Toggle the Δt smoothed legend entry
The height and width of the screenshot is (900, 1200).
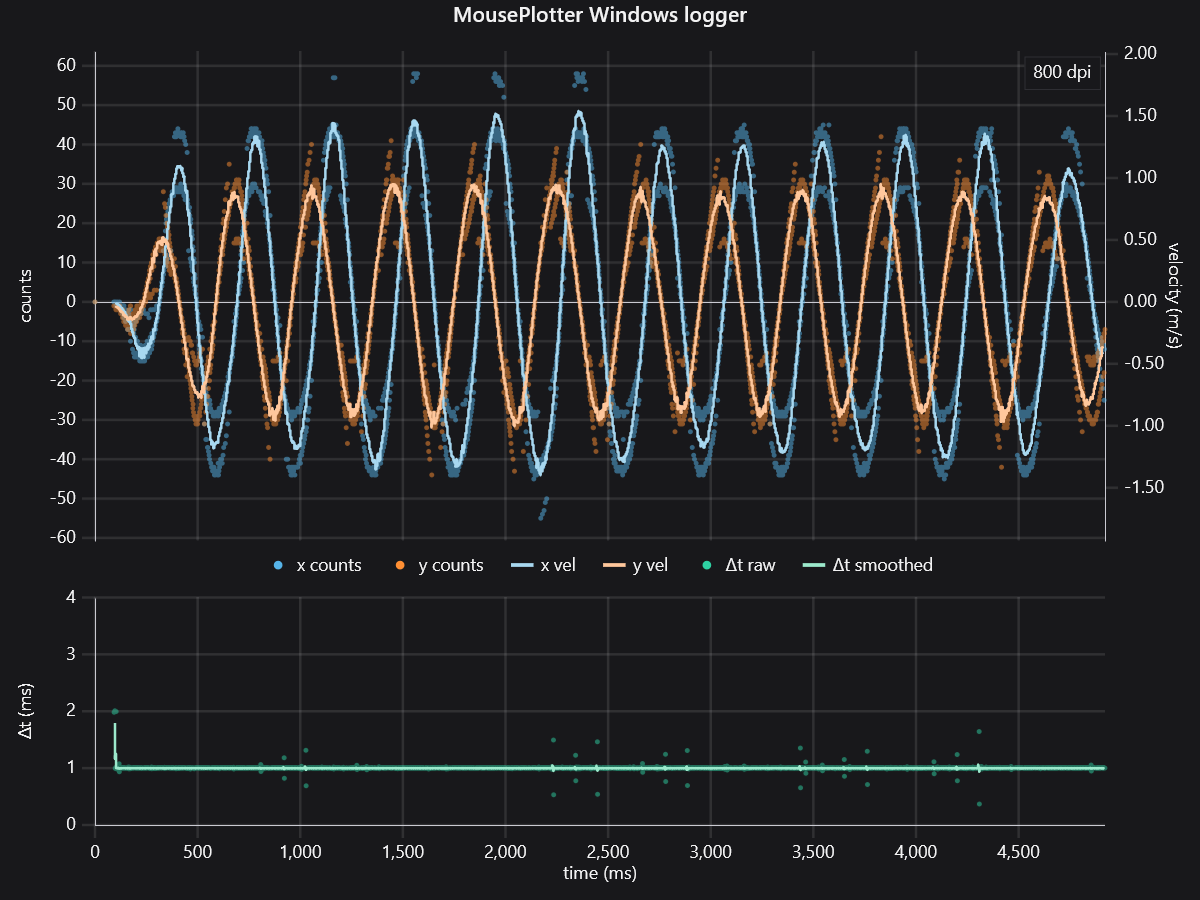869,565
